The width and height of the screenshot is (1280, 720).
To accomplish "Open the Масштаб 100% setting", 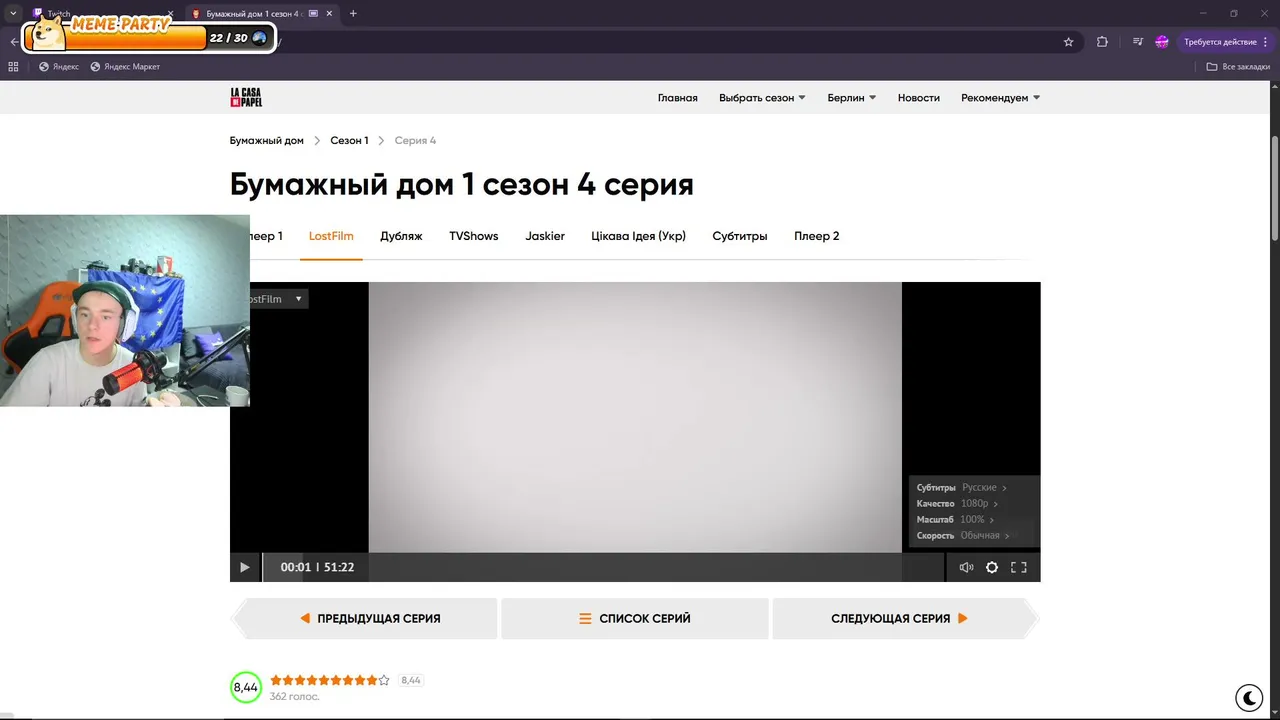I will click(x=955, y=520).
